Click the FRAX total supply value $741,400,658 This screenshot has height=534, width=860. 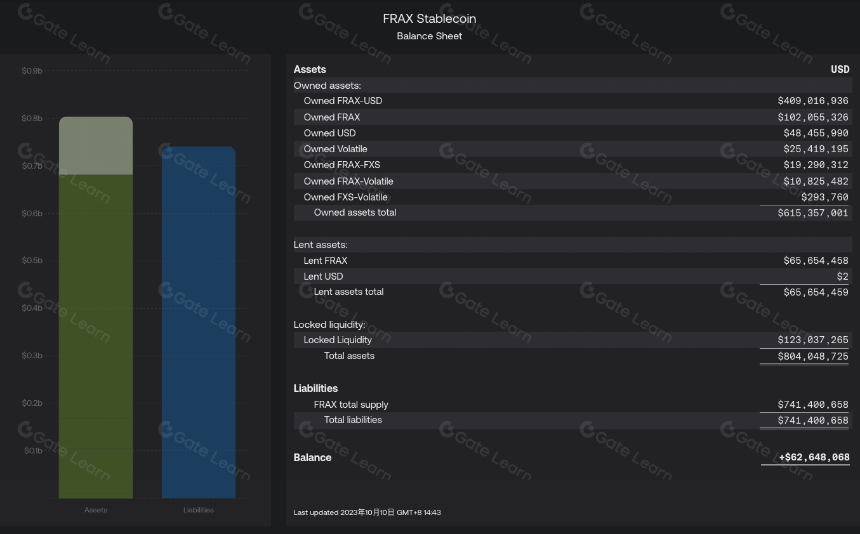813,405
